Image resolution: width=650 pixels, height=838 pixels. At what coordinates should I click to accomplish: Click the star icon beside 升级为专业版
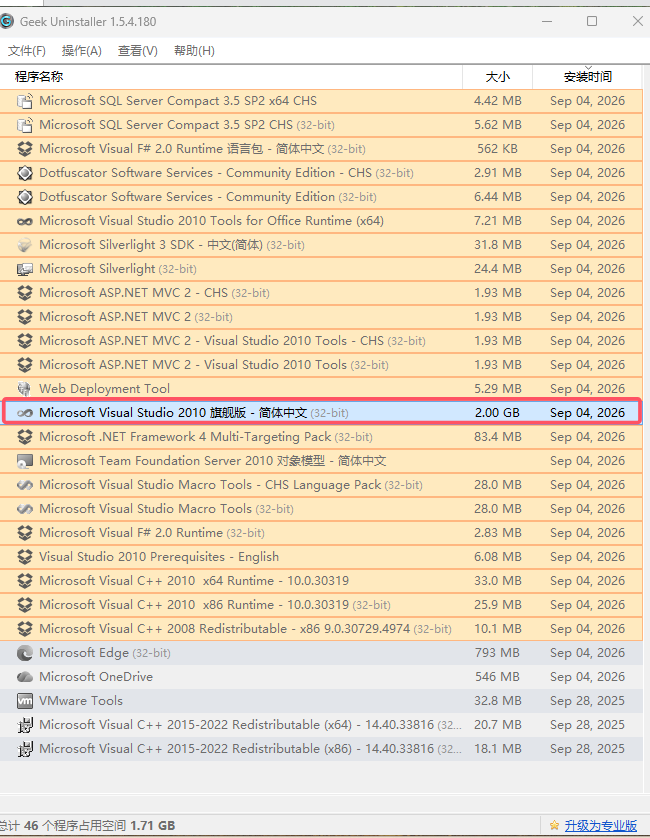(554, 825)
